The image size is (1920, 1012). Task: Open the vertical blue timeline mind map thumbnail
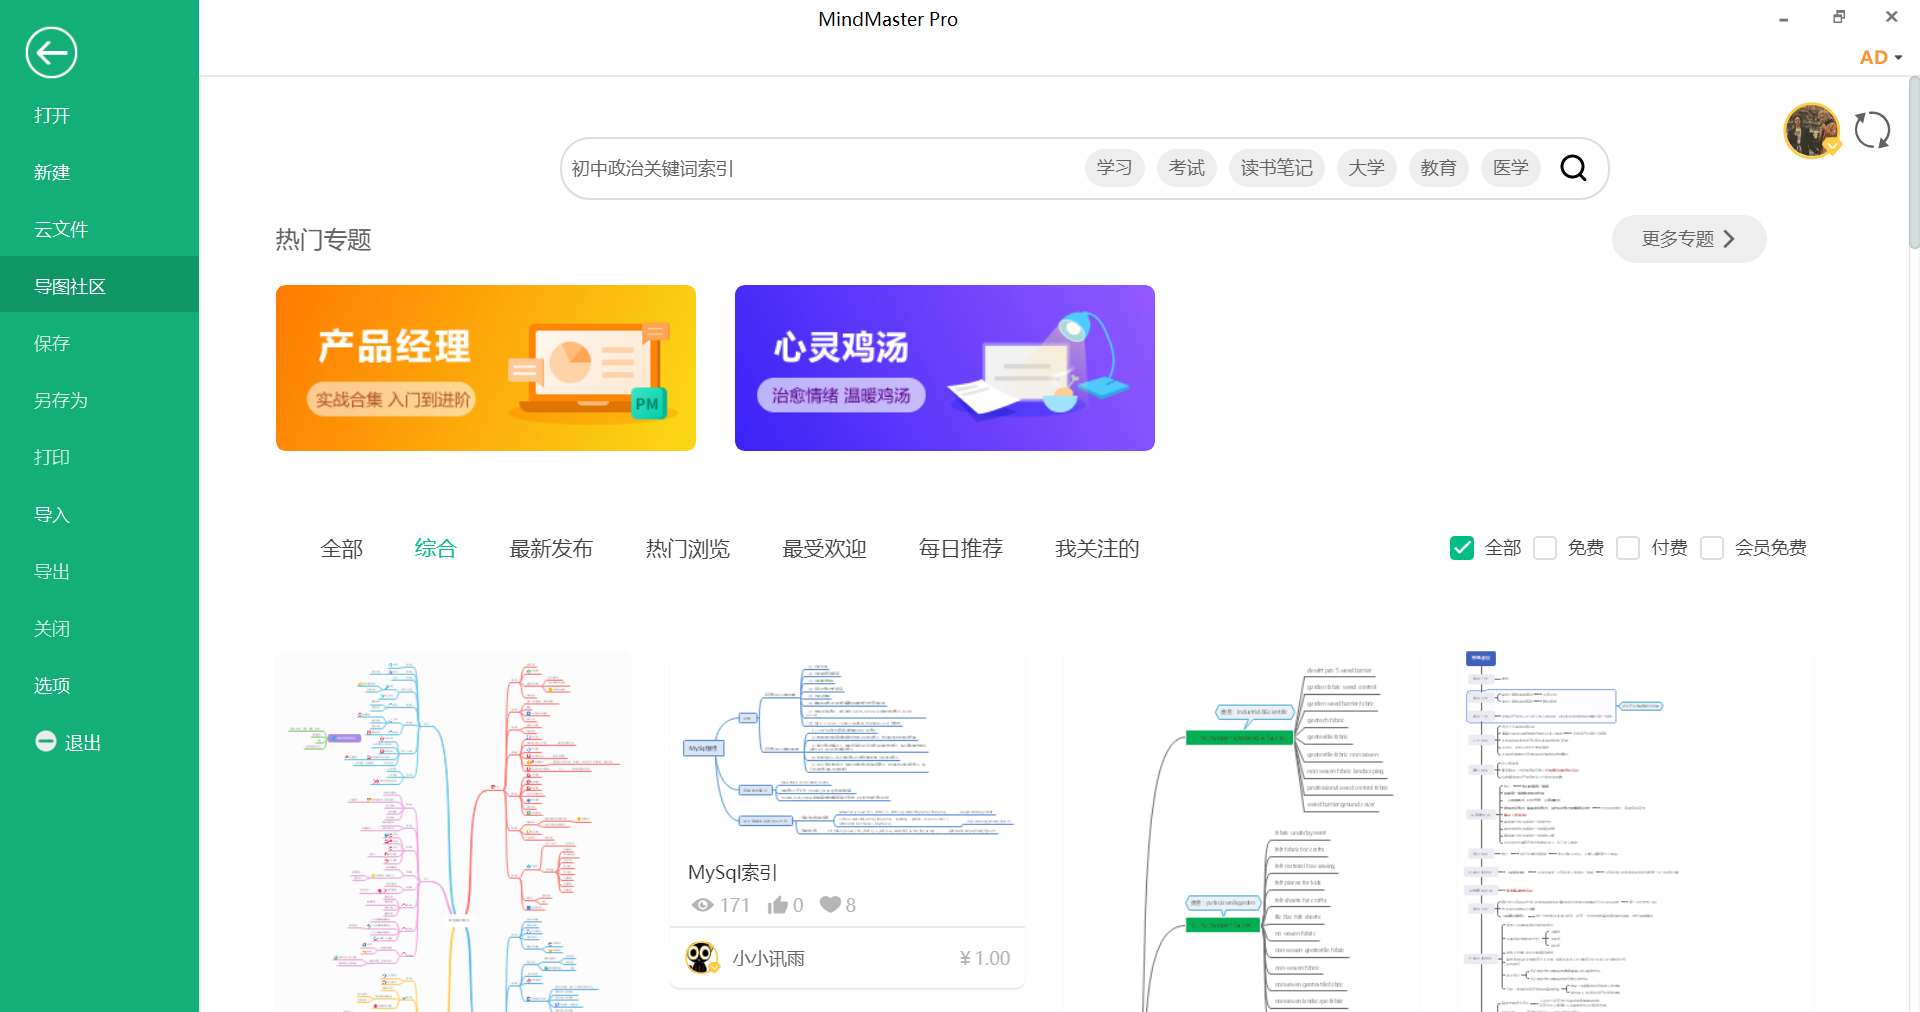(x=1634, y=832)
